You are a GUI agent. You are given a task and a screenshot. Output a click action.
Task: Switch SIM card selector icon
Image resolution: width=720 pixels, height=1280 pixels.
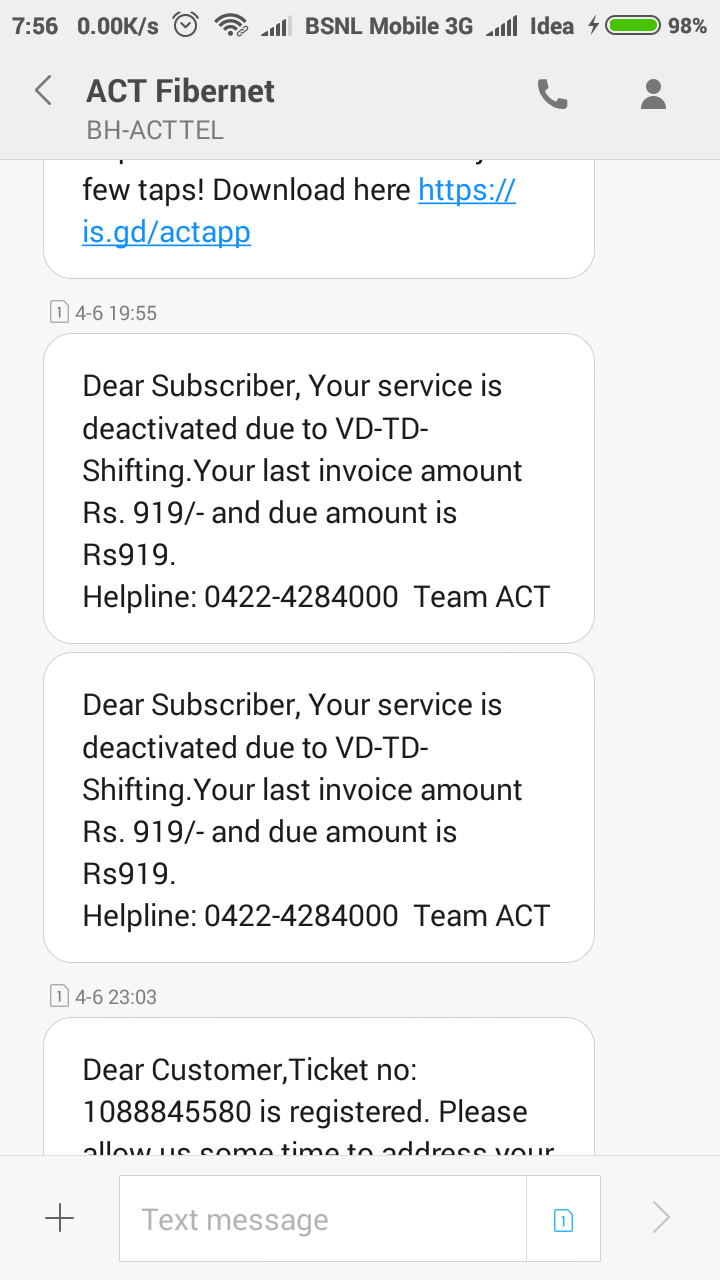coord(563,1219)
